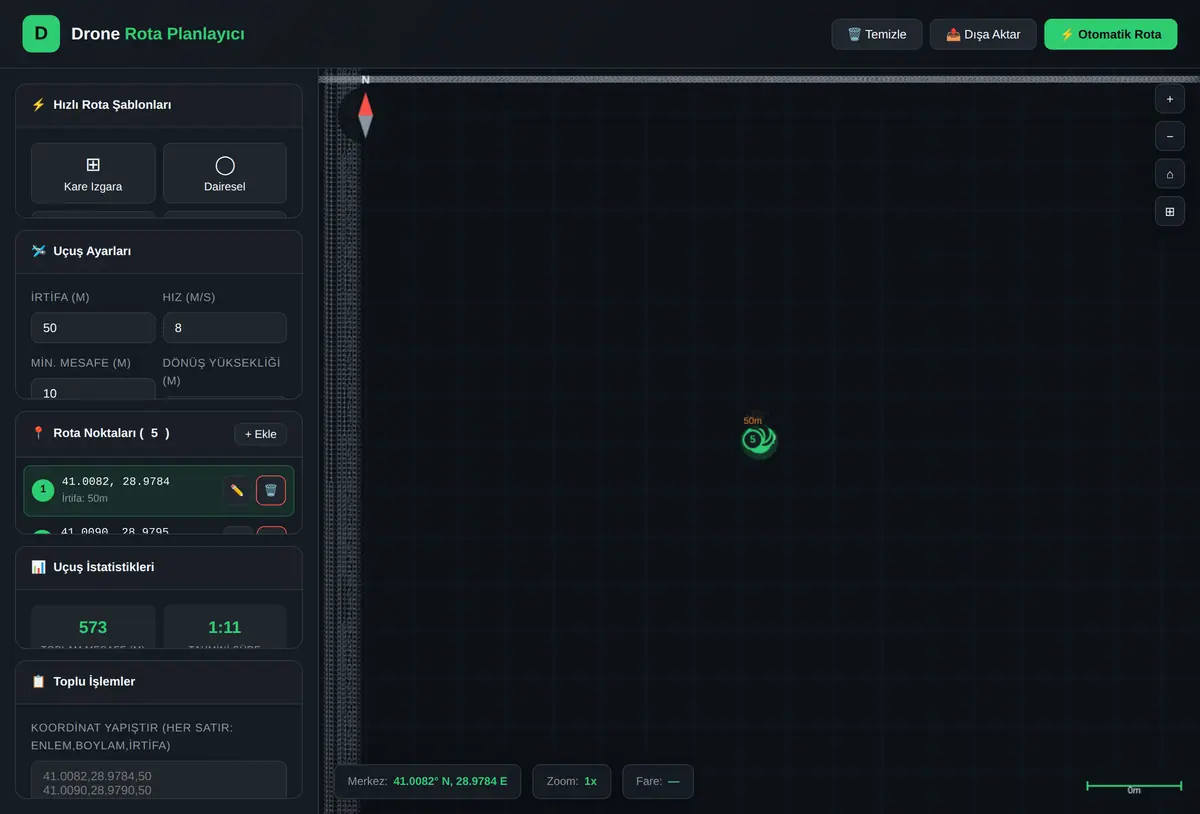The image size is (1200, 814).
Task: Zoom in with the plus map button
Action: tap(1170, 99)
